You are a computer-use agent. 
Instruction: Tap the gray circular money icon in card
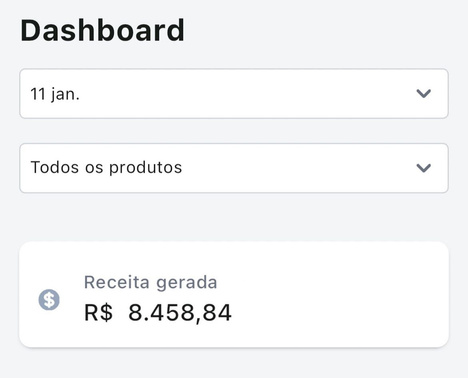[49, 299]
